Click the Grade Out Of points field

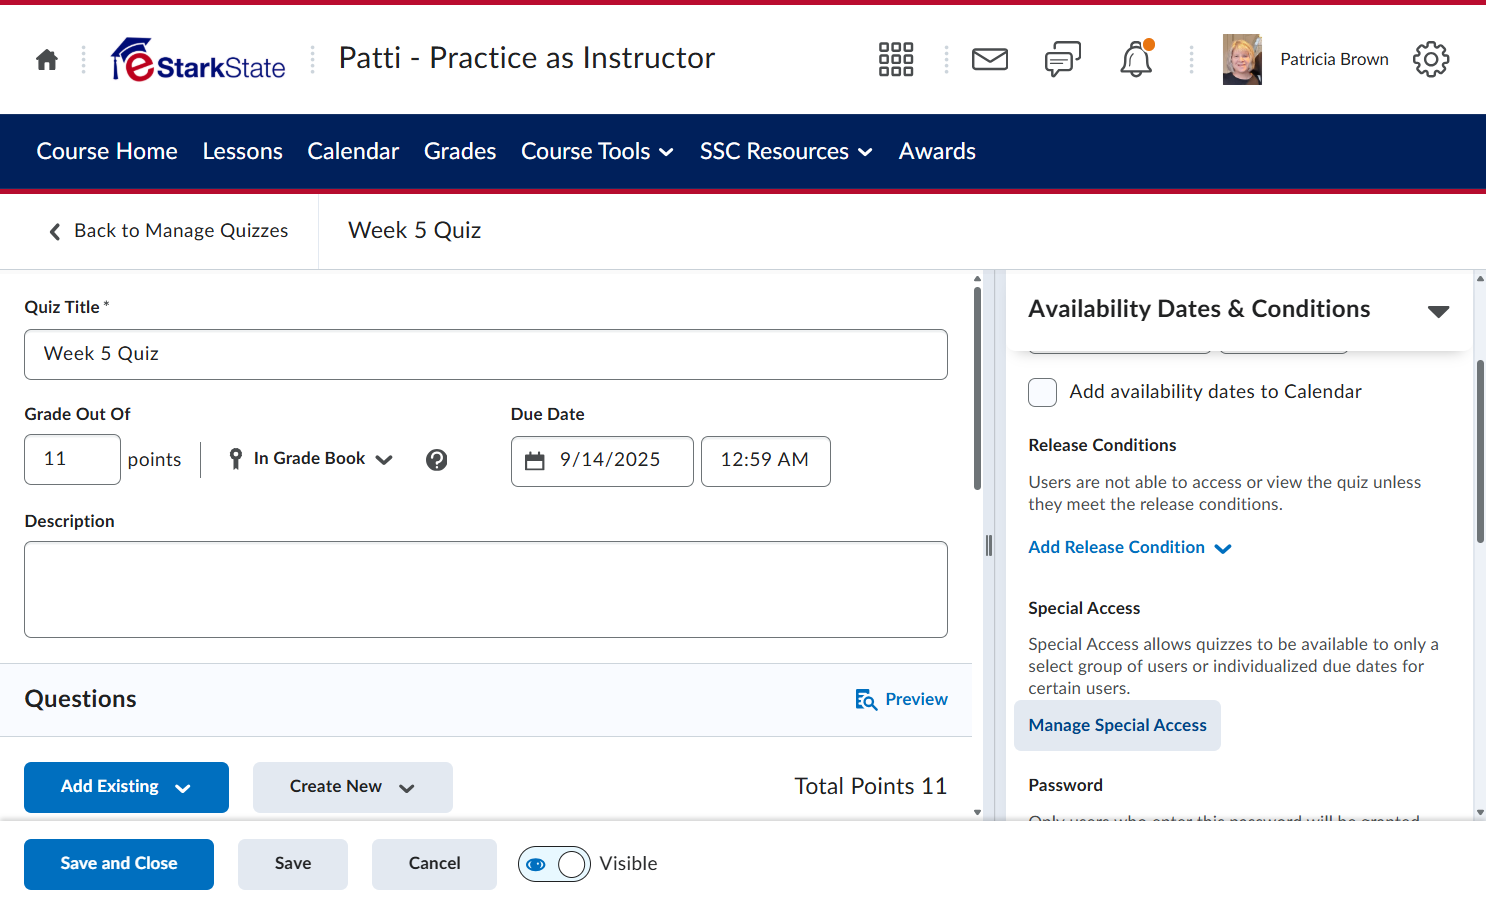[73, 460]
